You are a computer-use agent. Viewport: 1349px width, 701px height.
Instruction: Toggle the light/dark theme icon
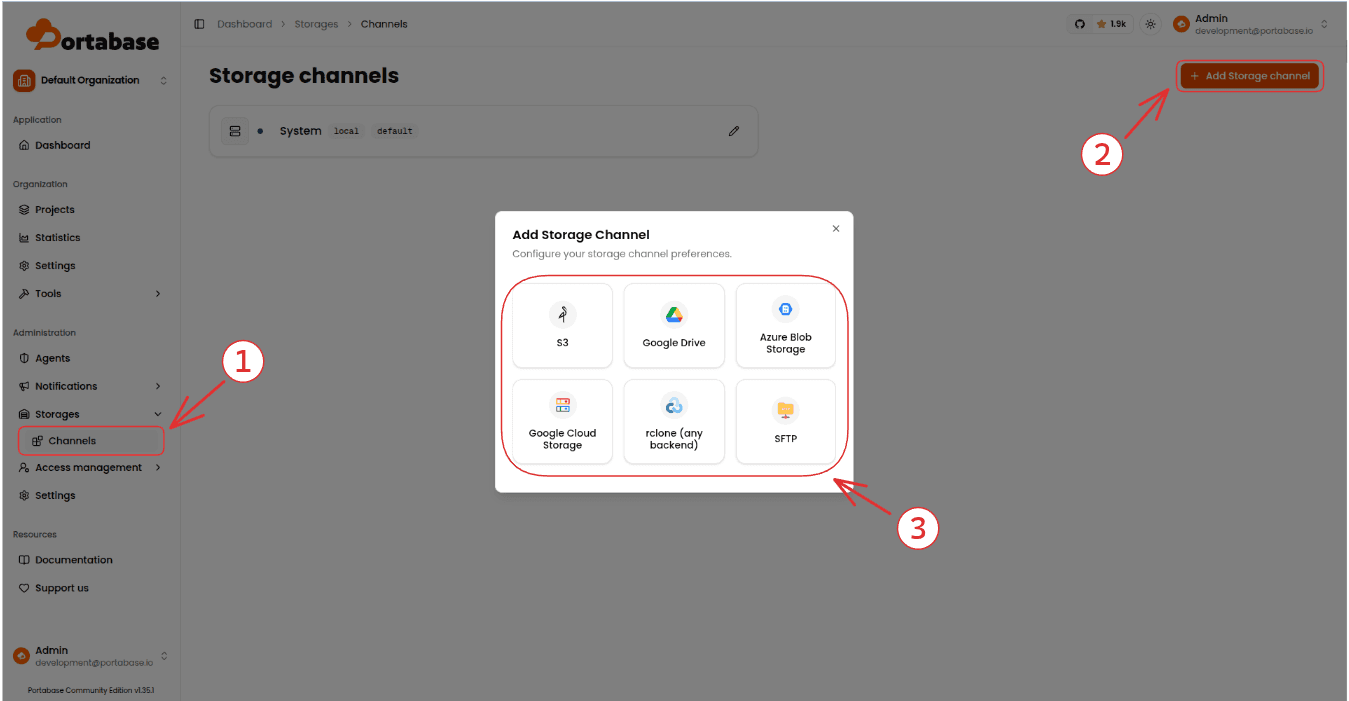click(x=1150, y=24)
